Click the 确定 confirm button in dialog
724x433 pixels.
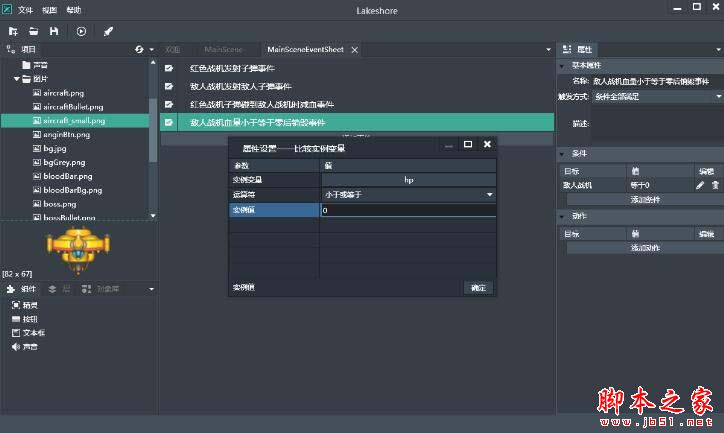[478, 288]
